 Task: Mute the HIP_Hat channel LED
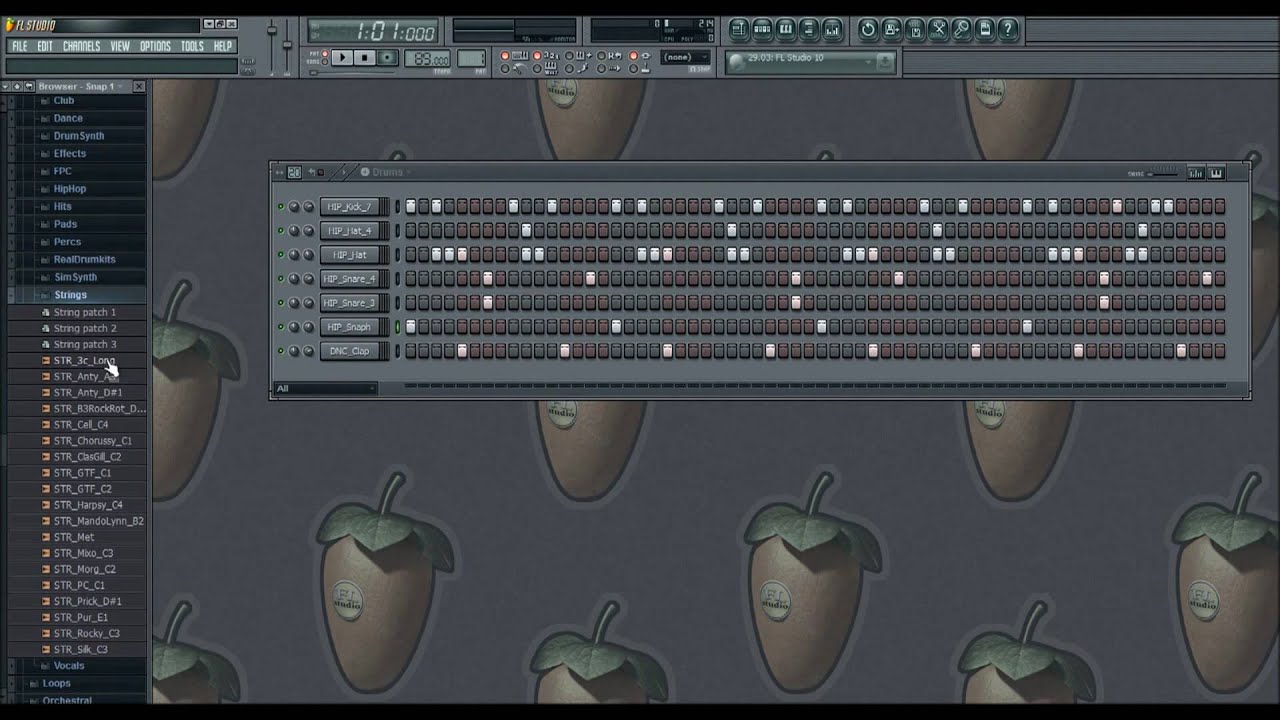[x=280, y=255]
